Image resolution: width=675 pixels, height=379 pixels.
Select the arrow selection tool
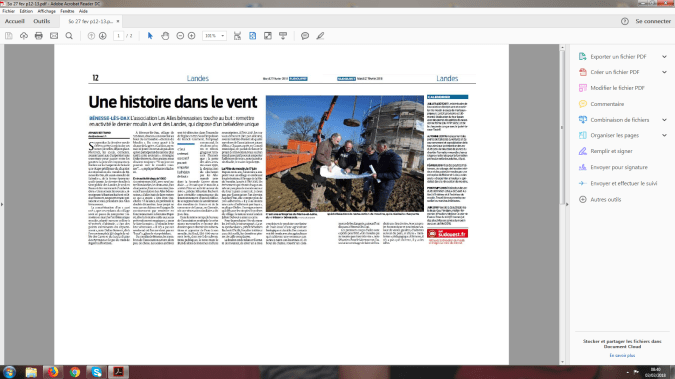point(150,36)
